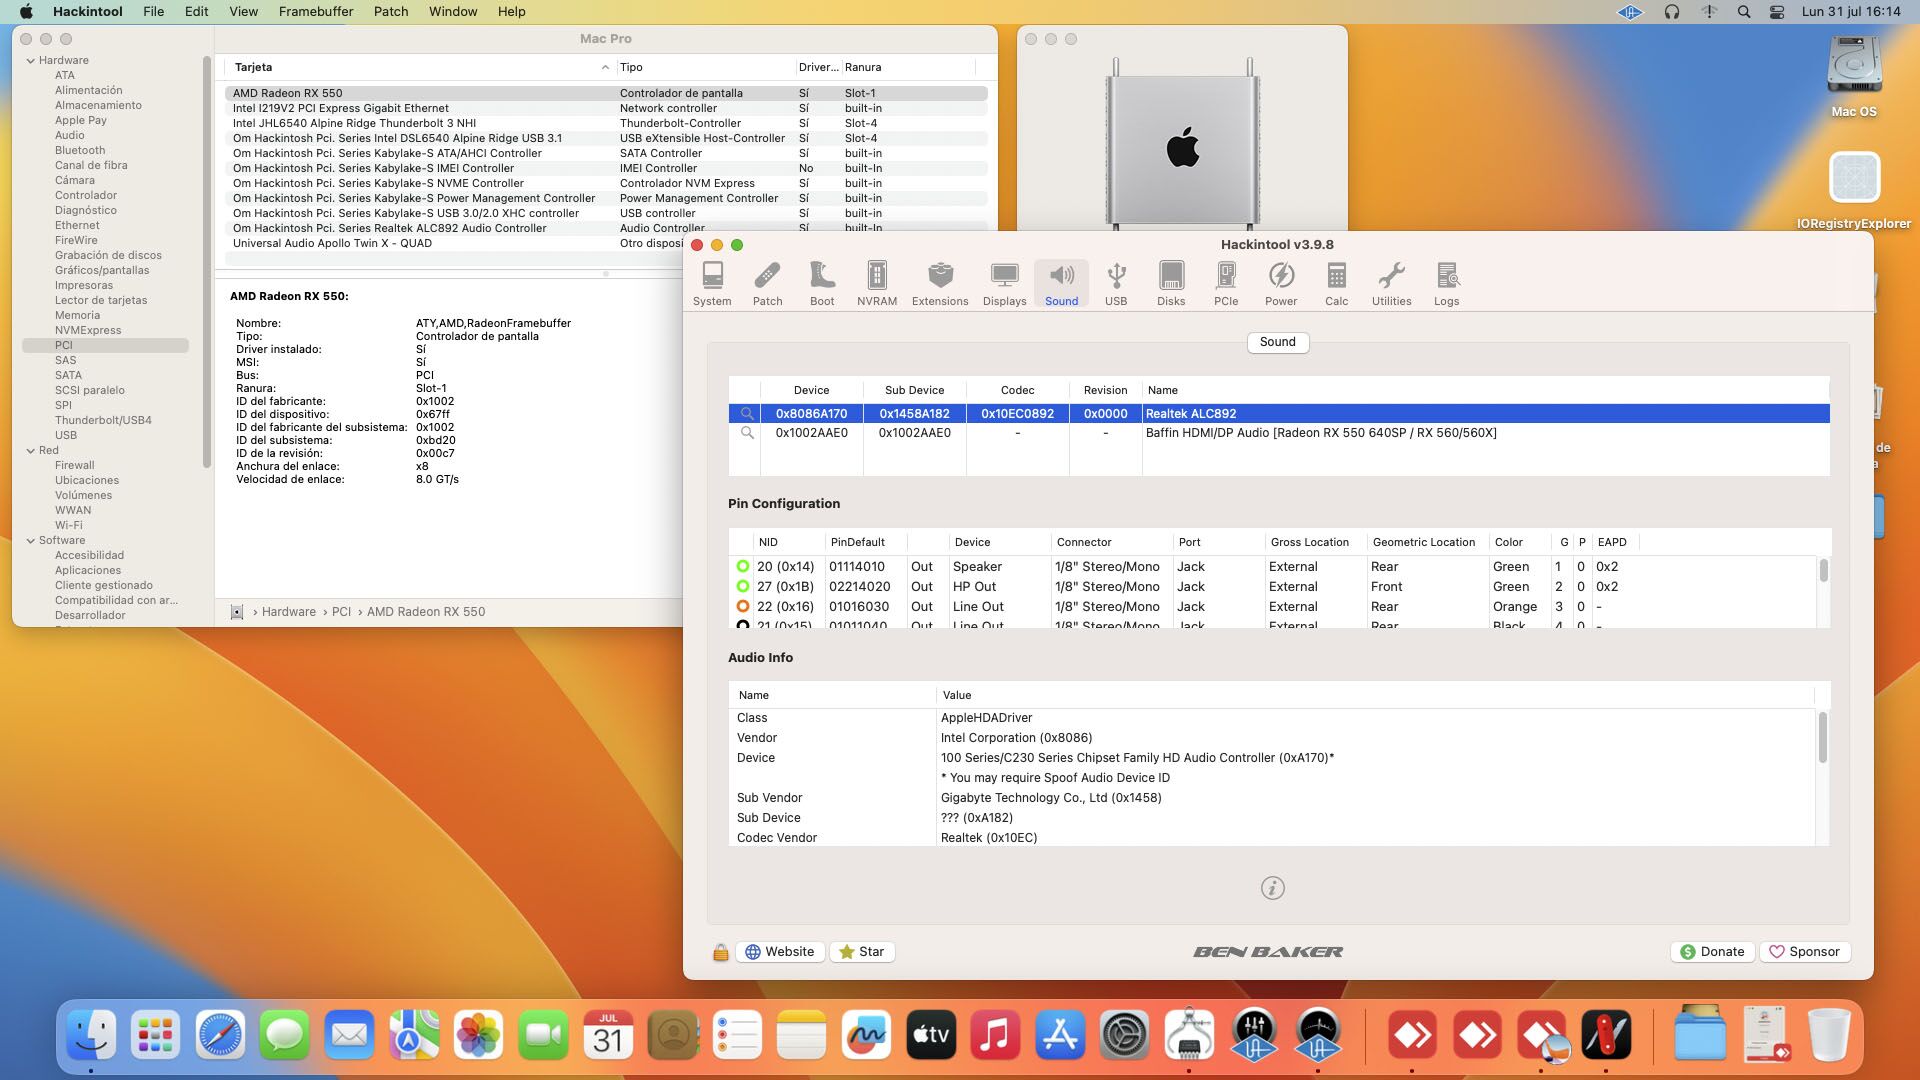Select the green radio for NID 27
This screenshot has width=1920, height=1080.
tap(743, 586)
